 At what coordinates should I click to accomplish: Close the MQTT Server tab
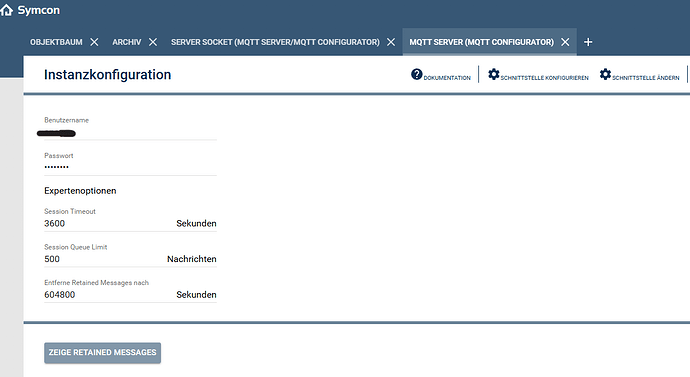(x=565, y=42)
